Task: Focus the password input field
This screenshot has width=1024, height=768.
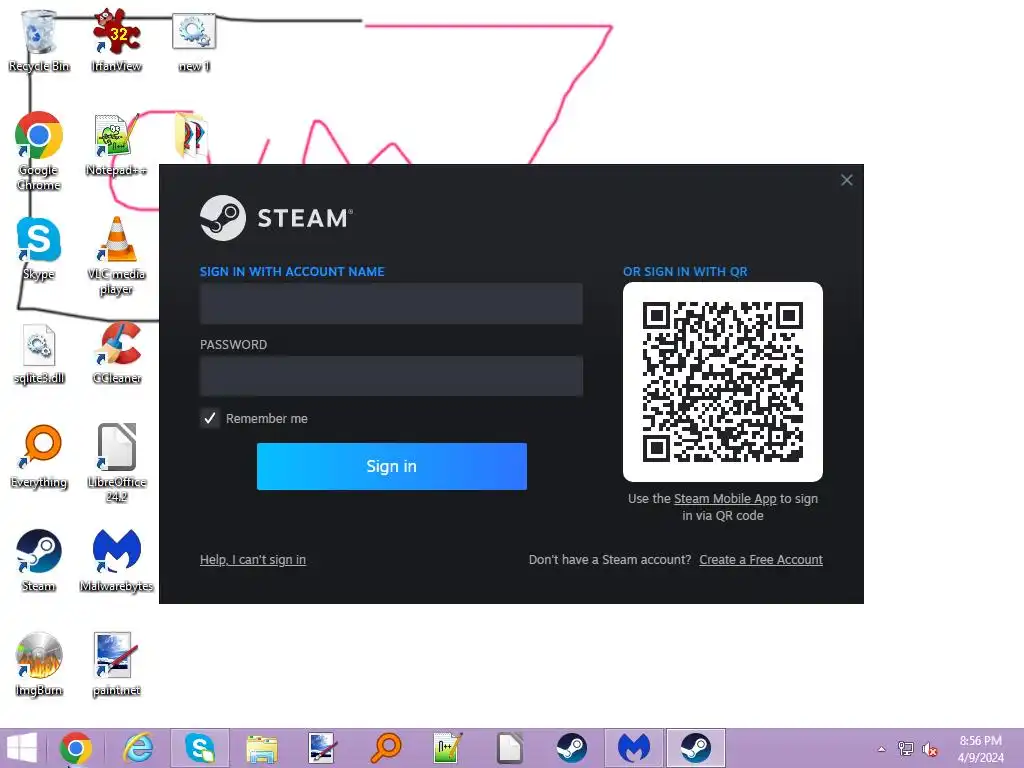Action: [391, 376]
